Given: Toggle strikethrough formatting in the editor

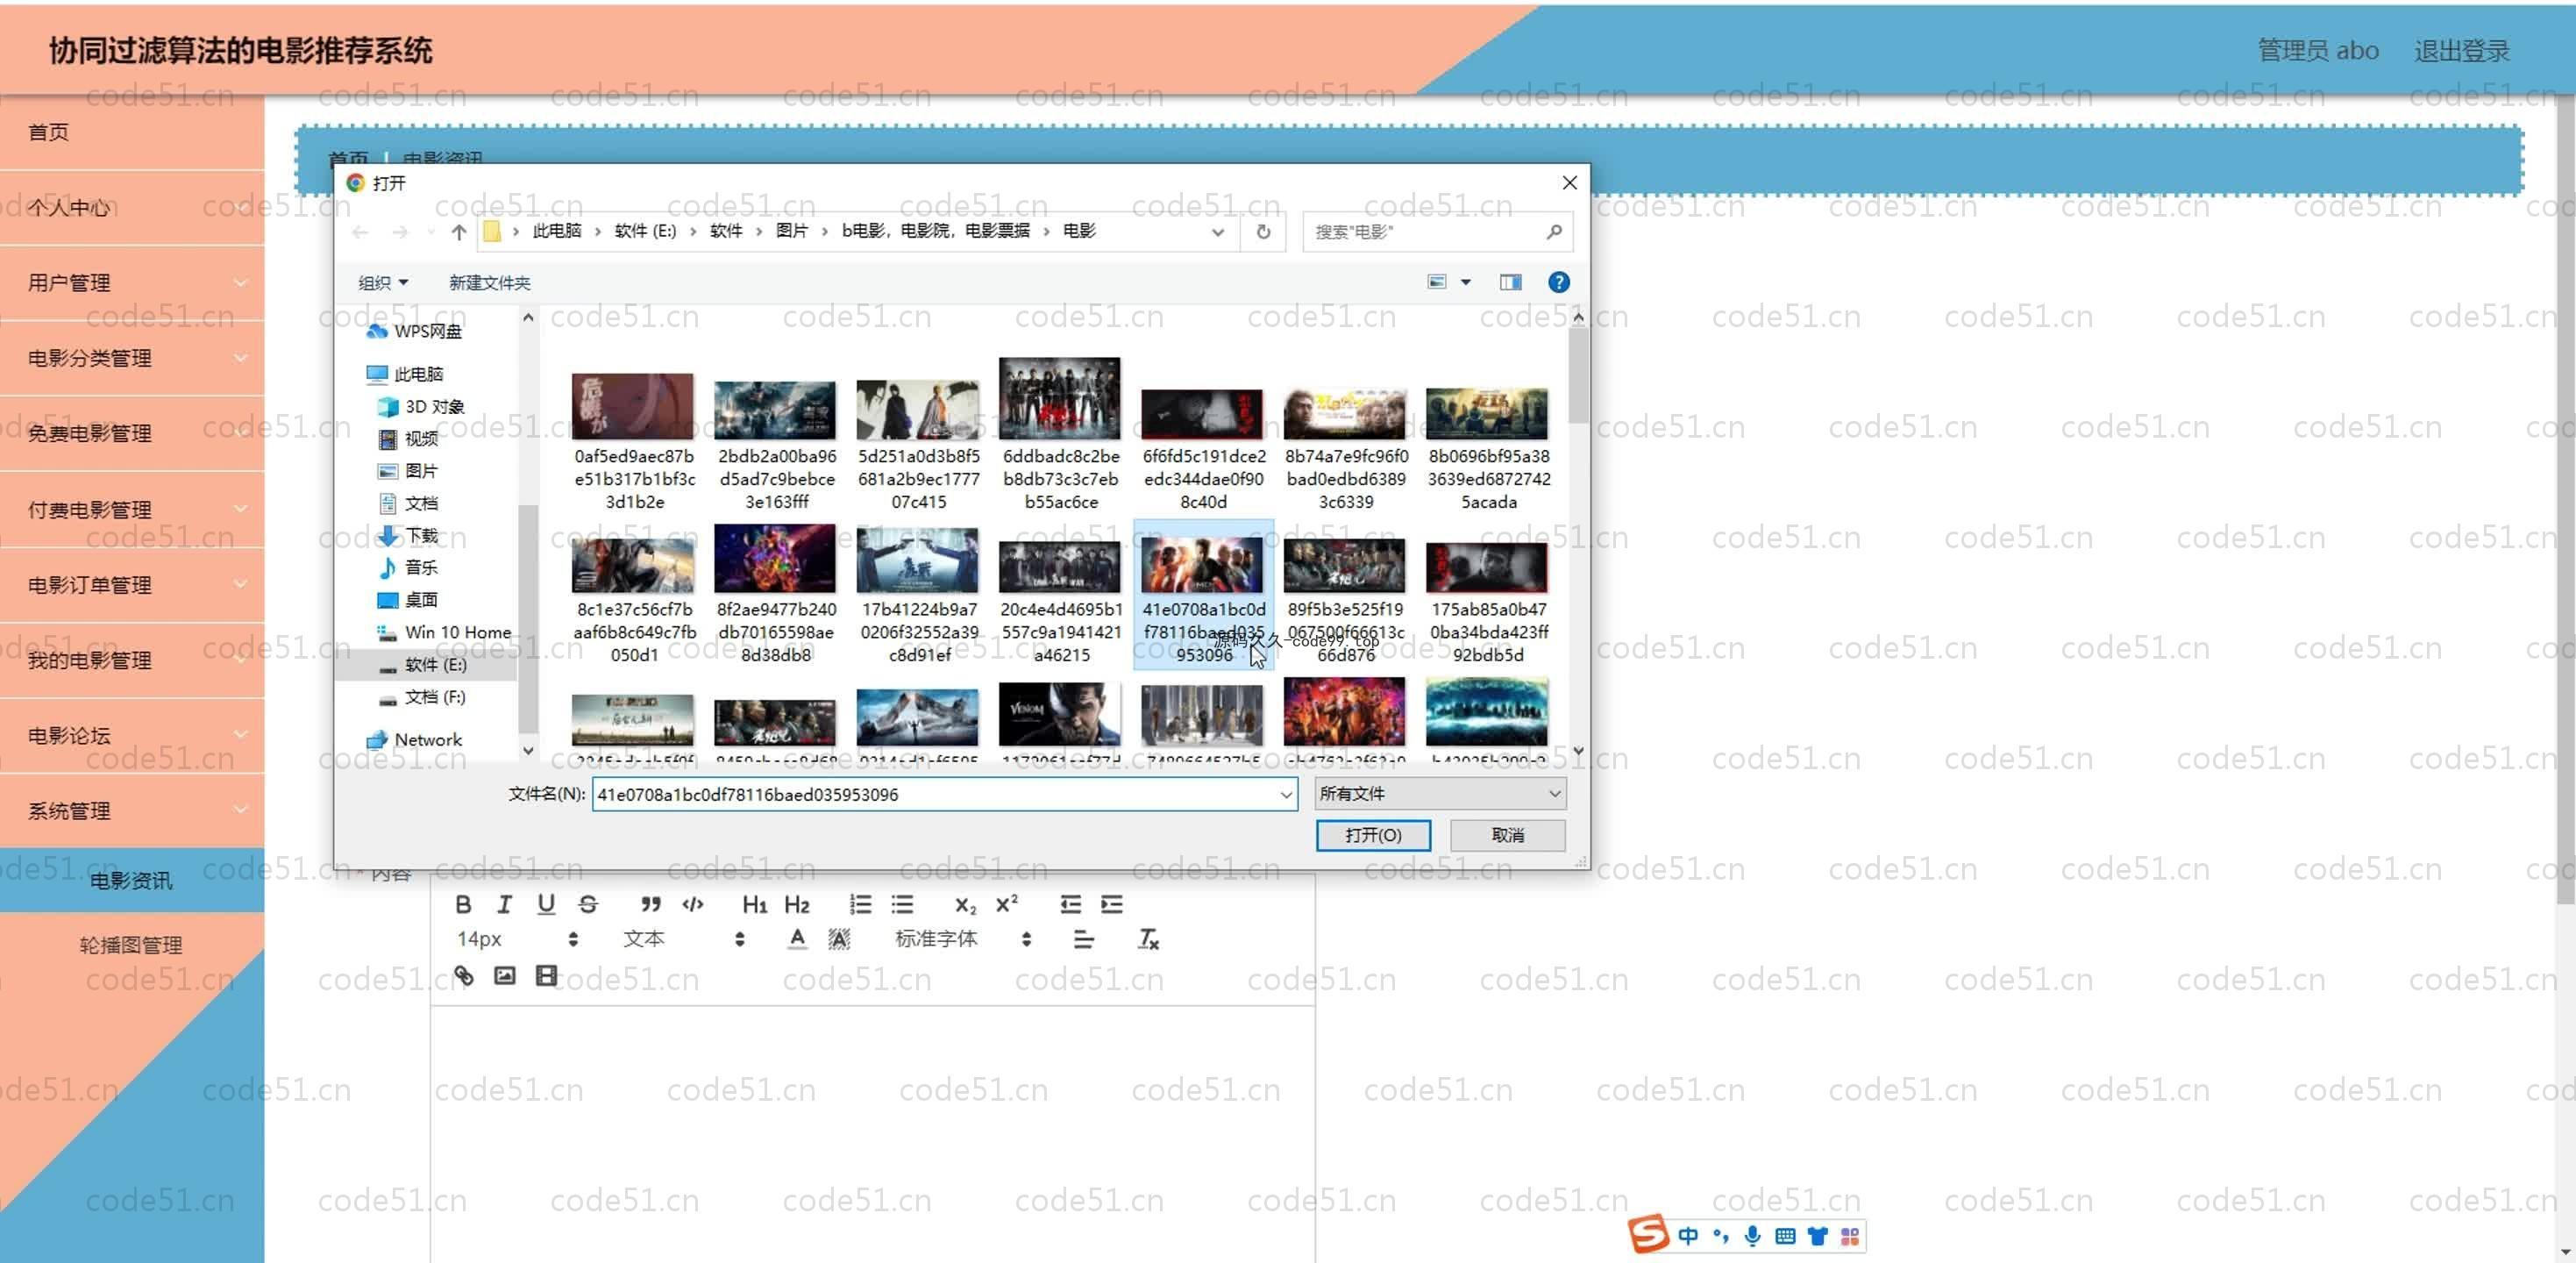Looking at the screenshot, I should pos(588,905).
